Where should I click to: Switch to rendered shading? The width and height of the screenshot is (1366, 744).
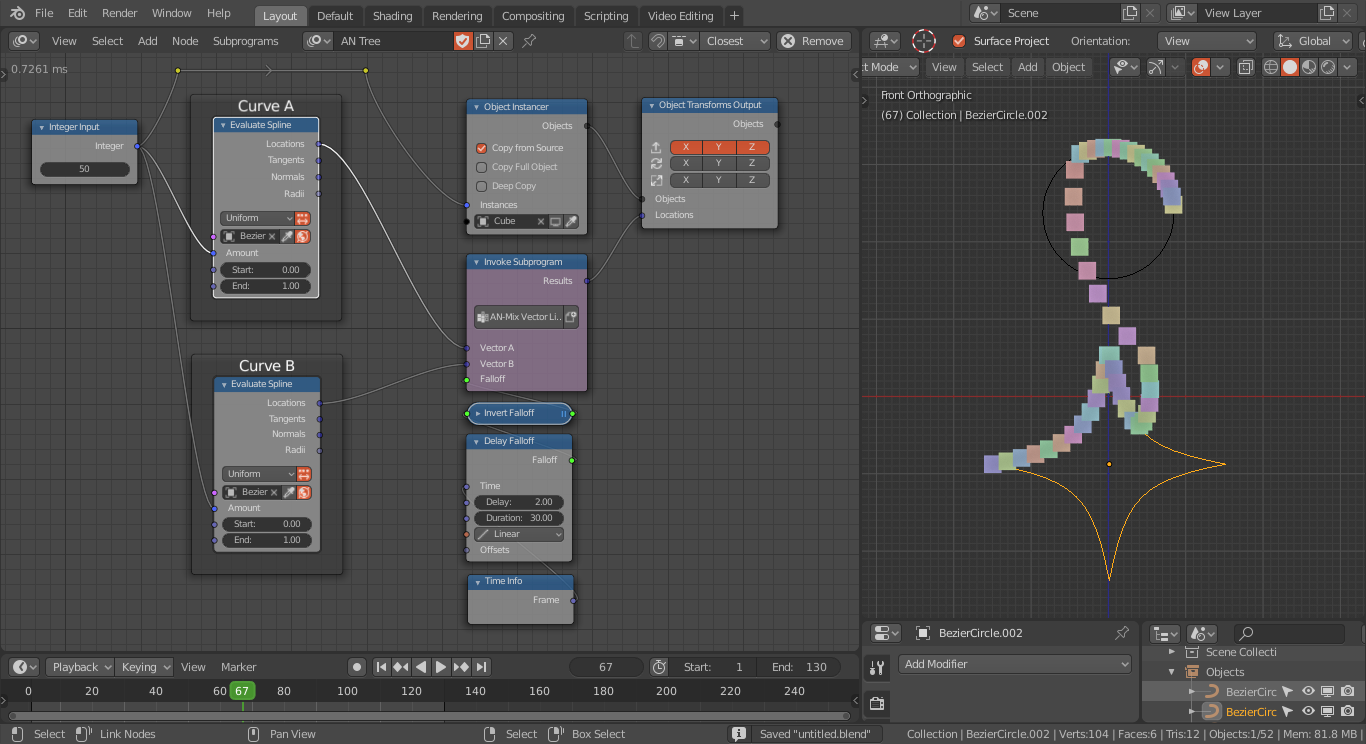point(1328,67)
